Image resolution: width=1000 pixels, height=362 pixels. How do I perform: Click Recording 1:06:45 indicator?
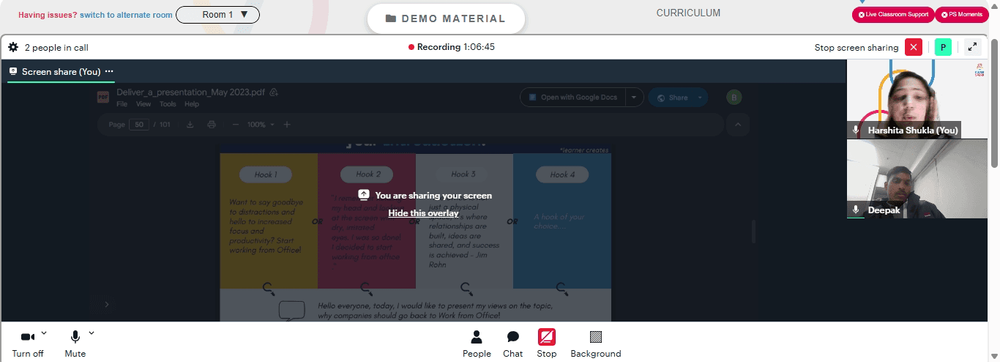coord(452,47)
